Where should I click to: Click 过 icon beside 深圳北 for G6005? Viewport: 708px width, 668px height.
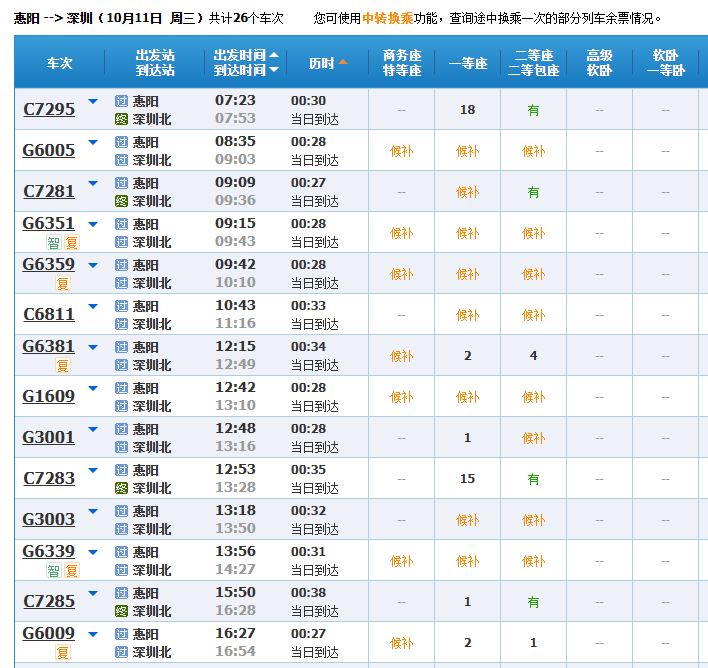(121, 160)
